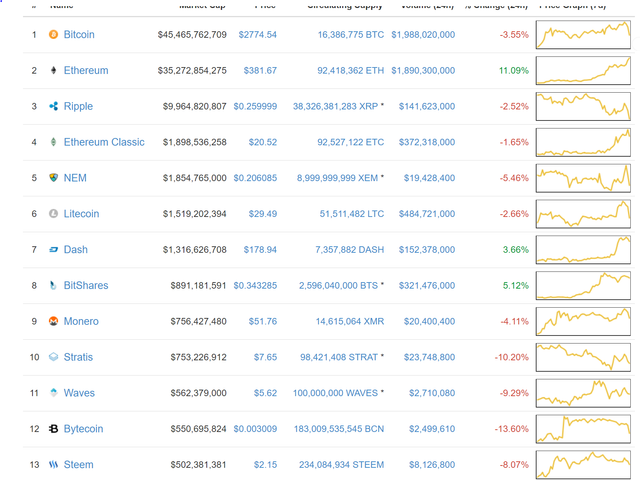Click the Bitcoin coin icon
The image size is (640, 480).
click(53, 35)
